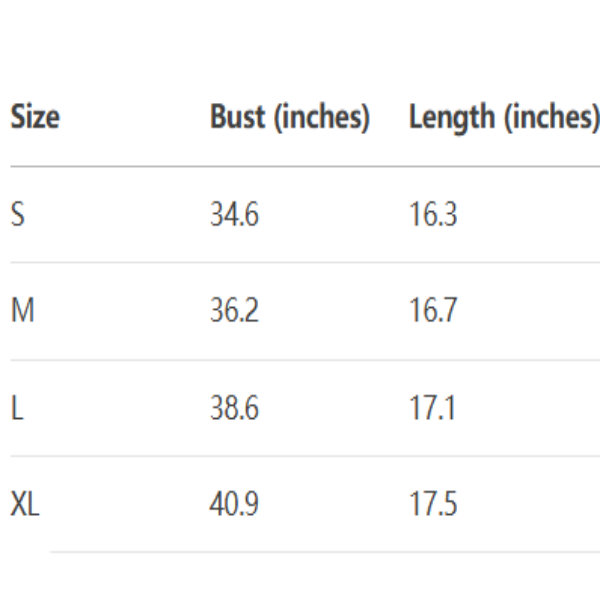This screenshot has width=600, height=600.
Task: Click the divider line under the header row
Action: [x=300, y=166]
